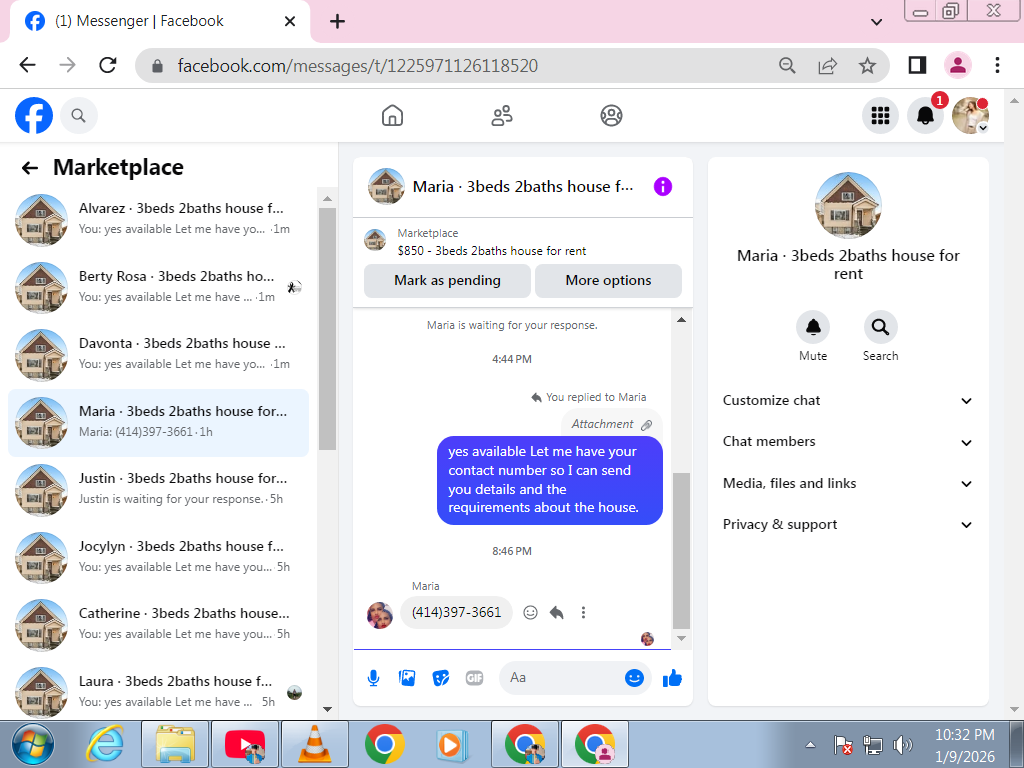Open the $850 3beds 2baths listing link
1024x768 pixels.
[491, 251]
